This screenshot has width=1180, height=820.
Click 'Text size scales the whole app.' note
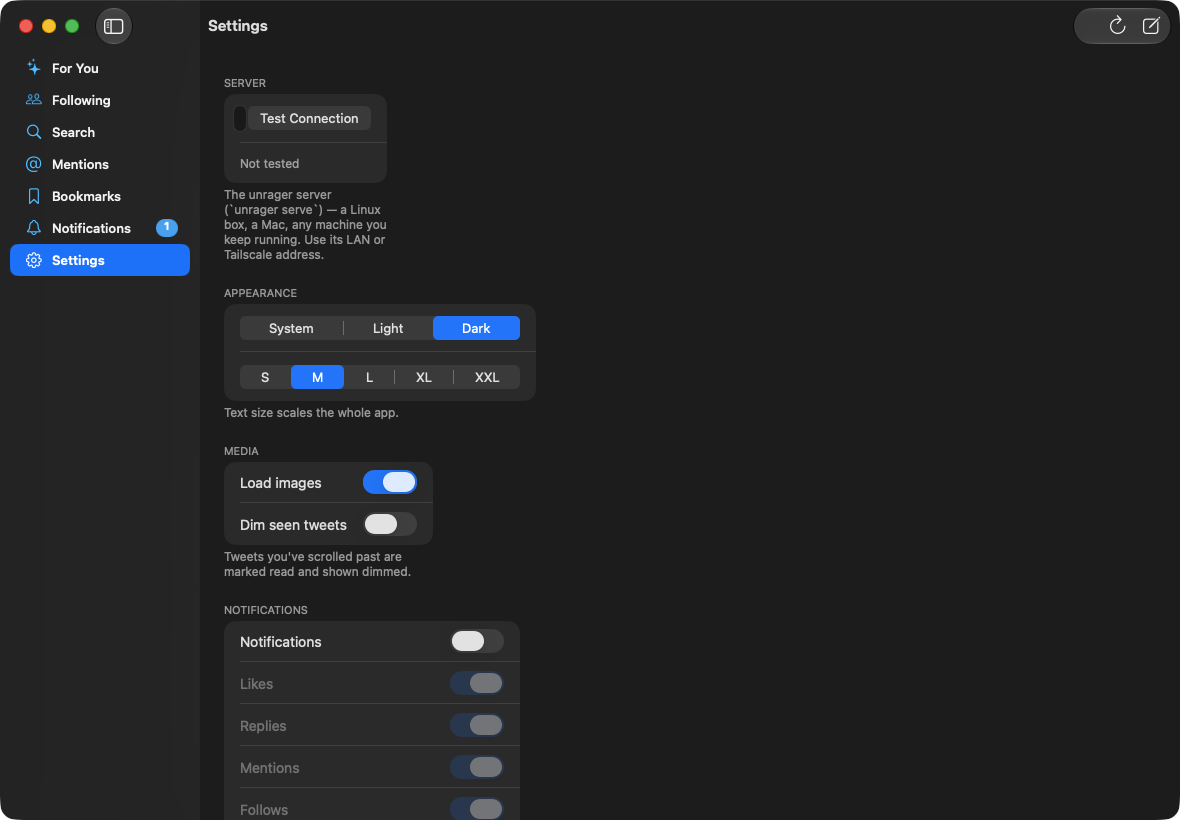pos(311,413)
